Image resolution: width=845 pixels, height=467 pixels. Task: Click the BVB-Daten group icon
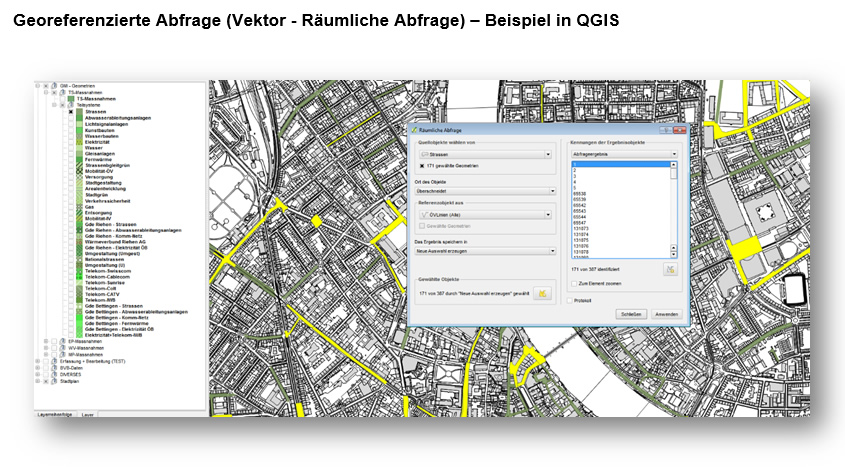coord(54,368)
